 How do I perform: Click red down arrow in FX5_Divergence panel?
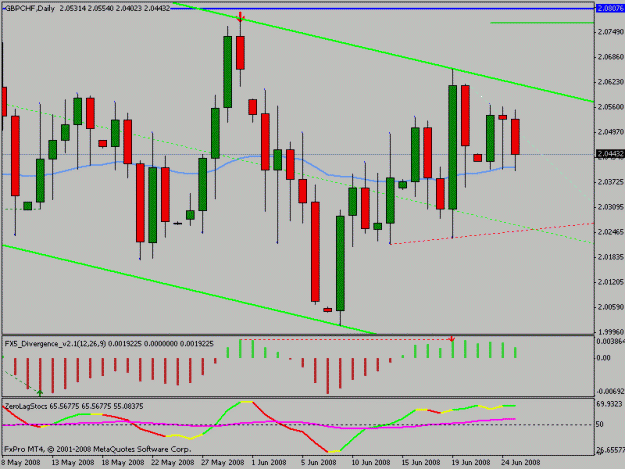452,339
